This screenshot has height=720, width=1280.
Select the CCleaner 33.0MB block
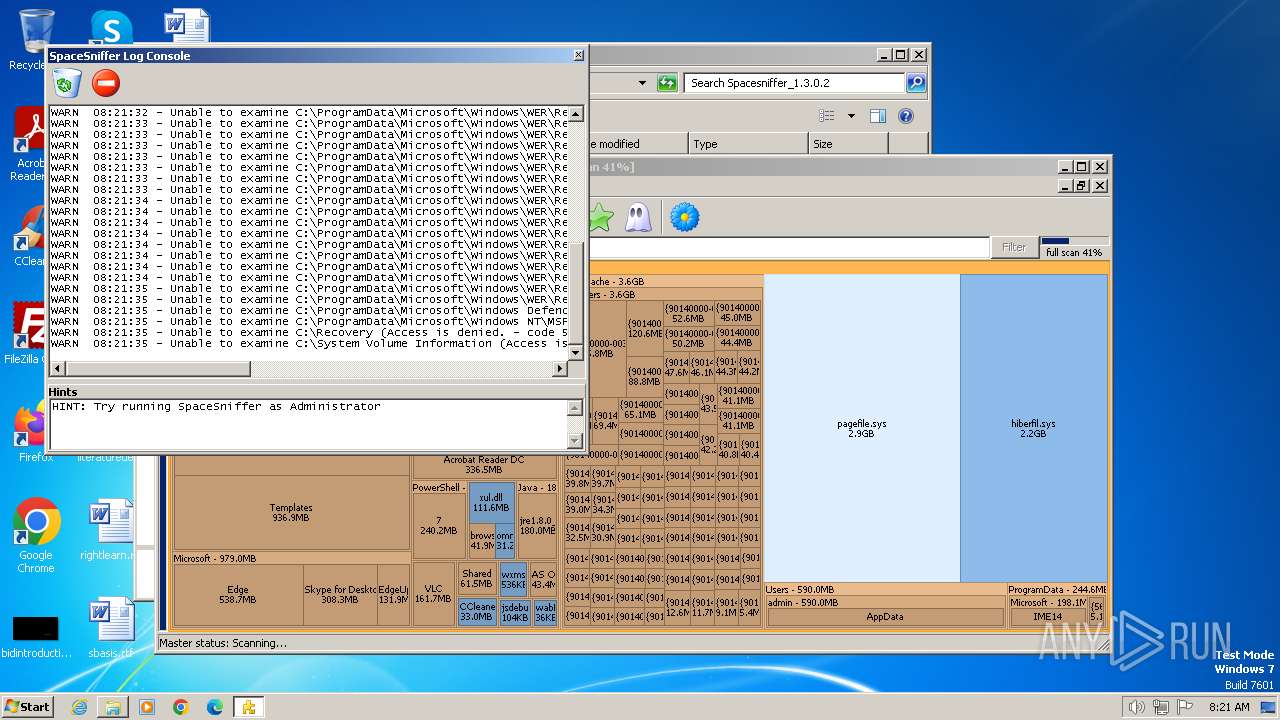[x=476, y=612]
